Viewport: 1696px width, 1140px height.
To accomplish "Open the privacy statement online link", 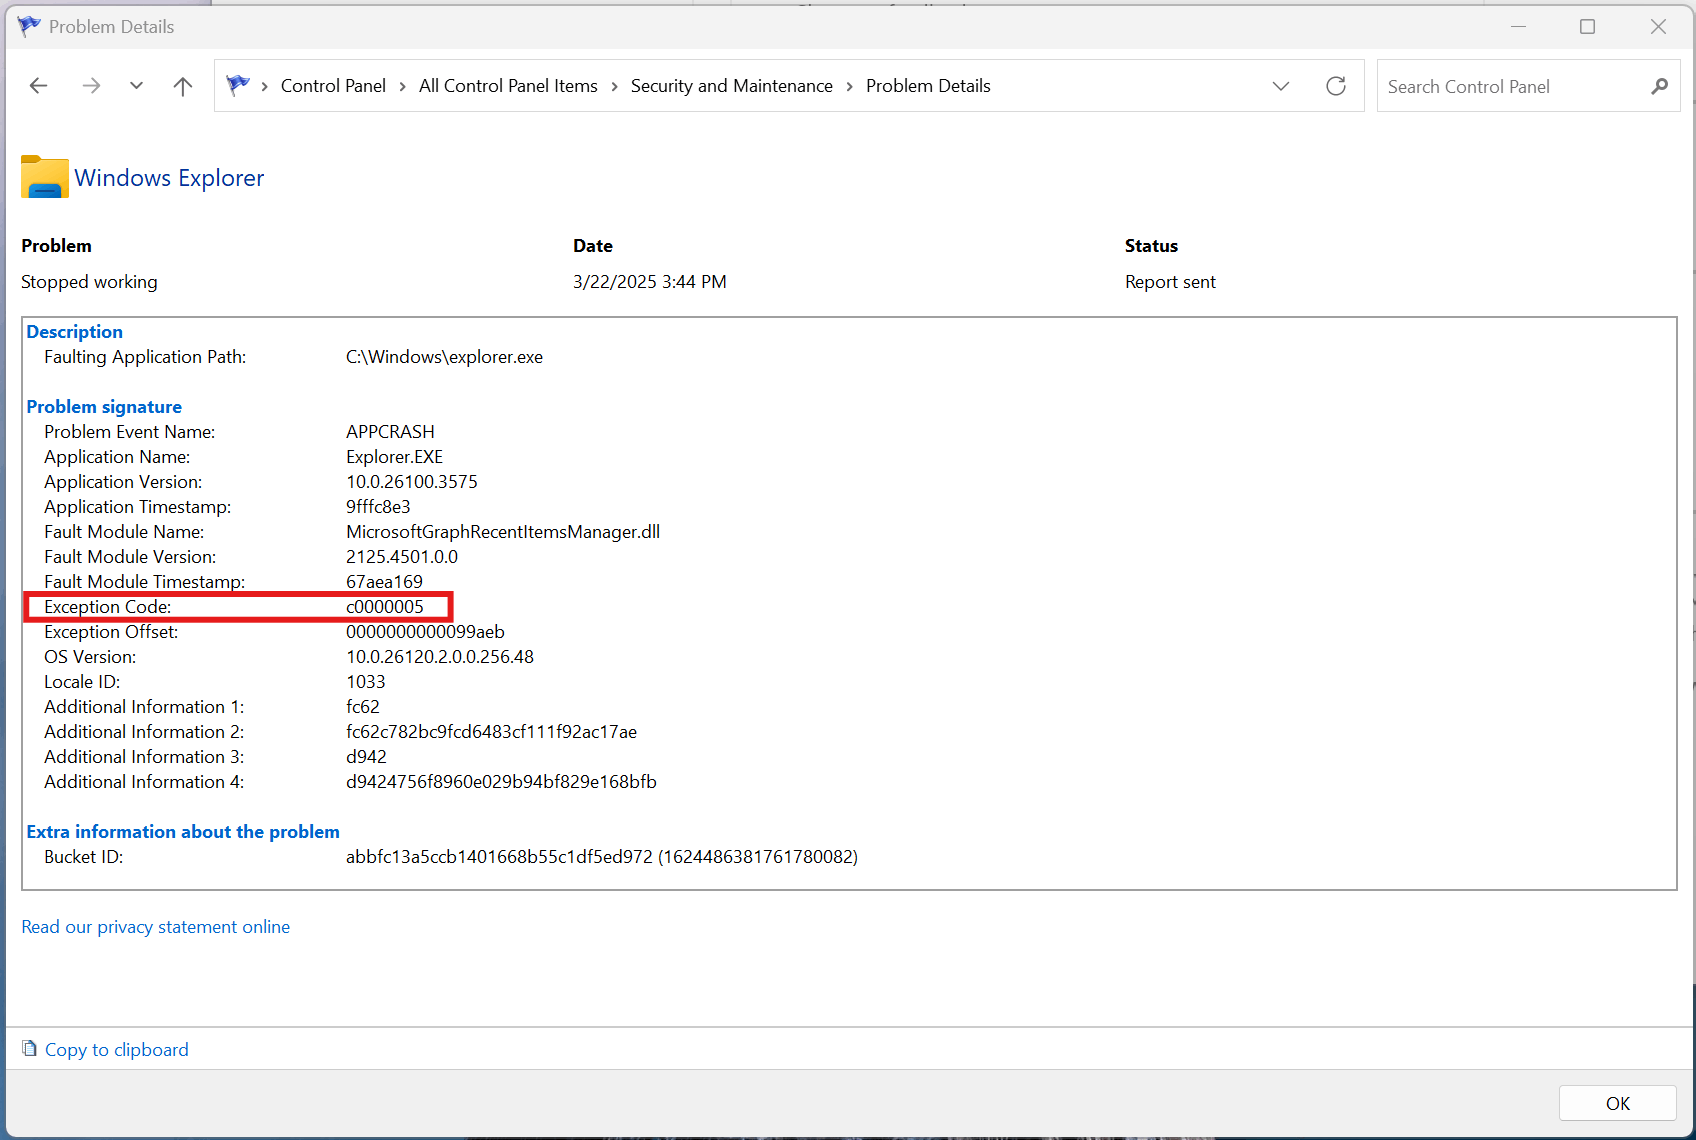I will coord(156,927).
